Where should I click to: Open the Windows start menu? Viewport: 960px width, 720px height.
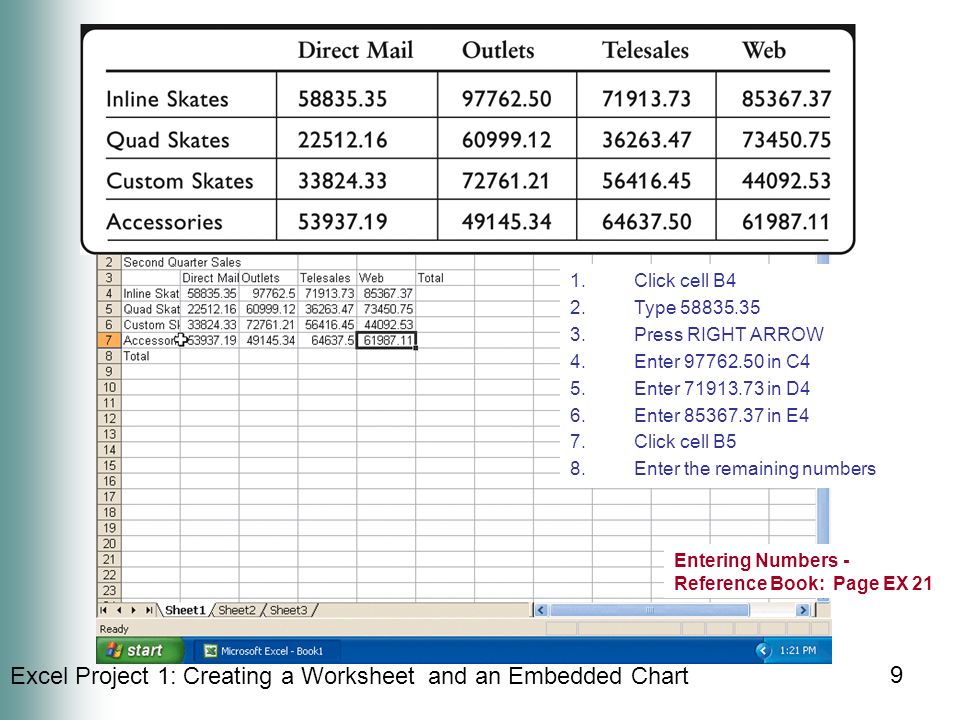click(140, 650)
